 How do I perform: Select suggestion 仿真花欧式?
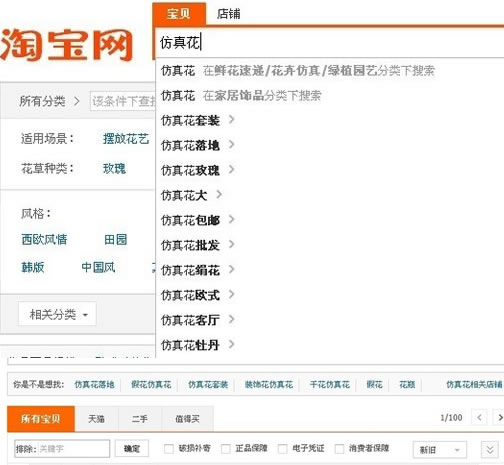190,295
